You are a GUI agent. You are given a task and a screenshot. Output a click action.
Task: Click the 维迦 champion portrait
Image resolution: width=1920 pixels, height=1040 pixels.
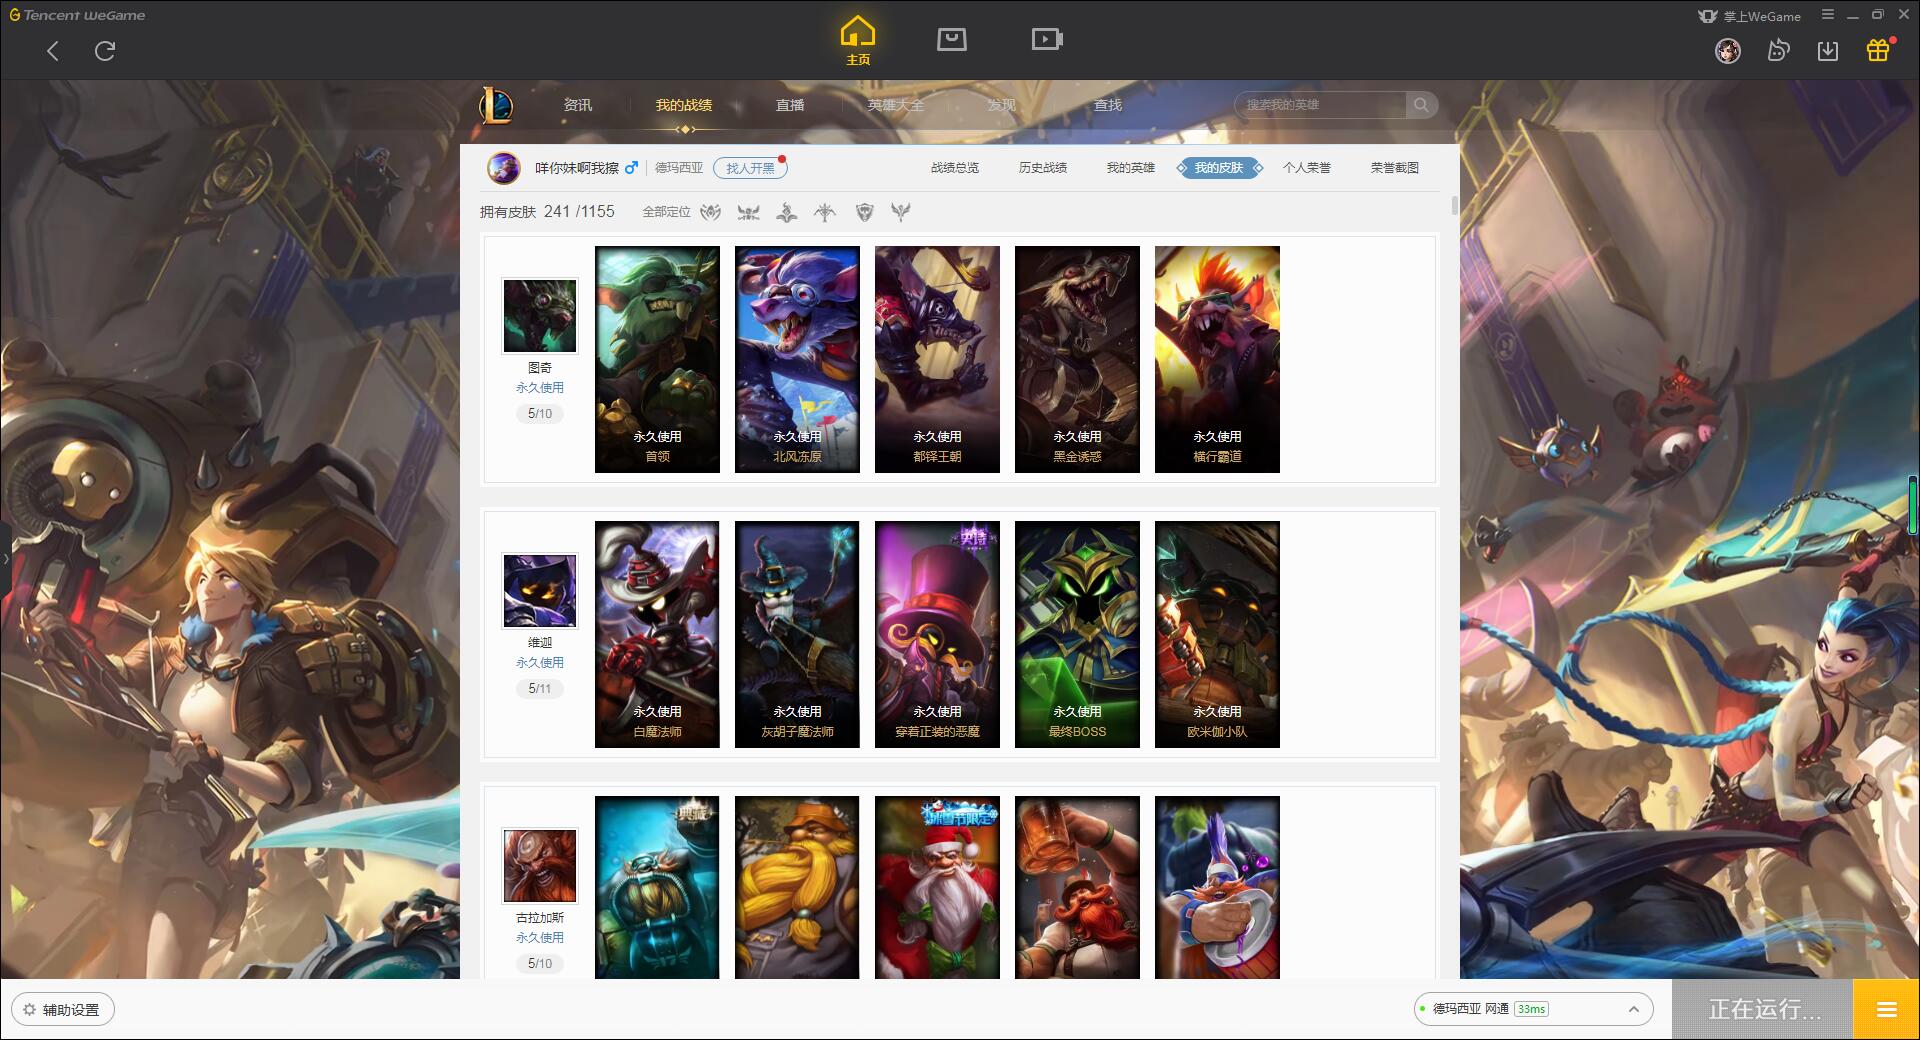[540, 591]
